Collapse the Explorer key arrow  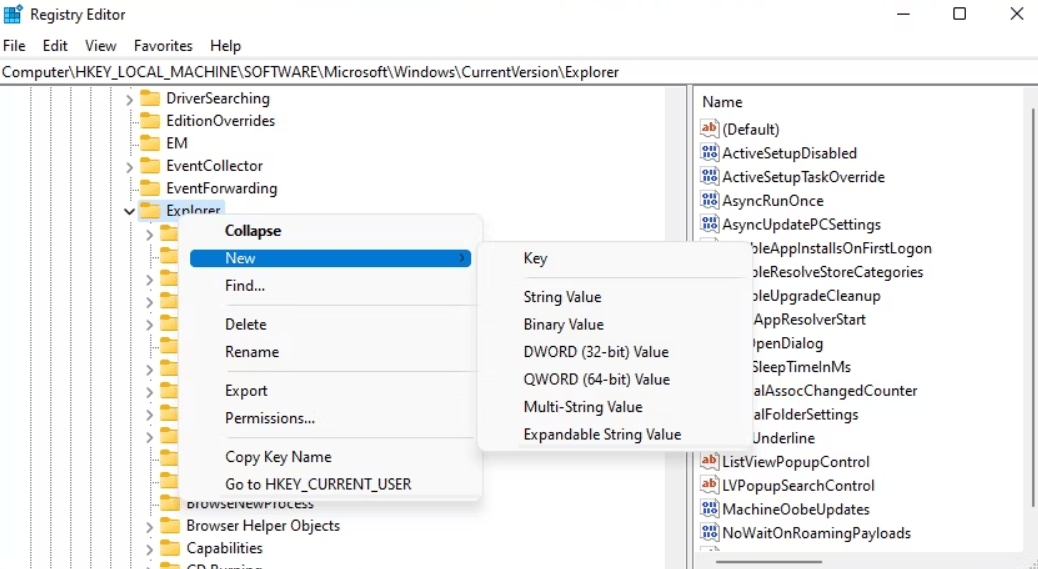pyautogui.click(x=129, y=211)
